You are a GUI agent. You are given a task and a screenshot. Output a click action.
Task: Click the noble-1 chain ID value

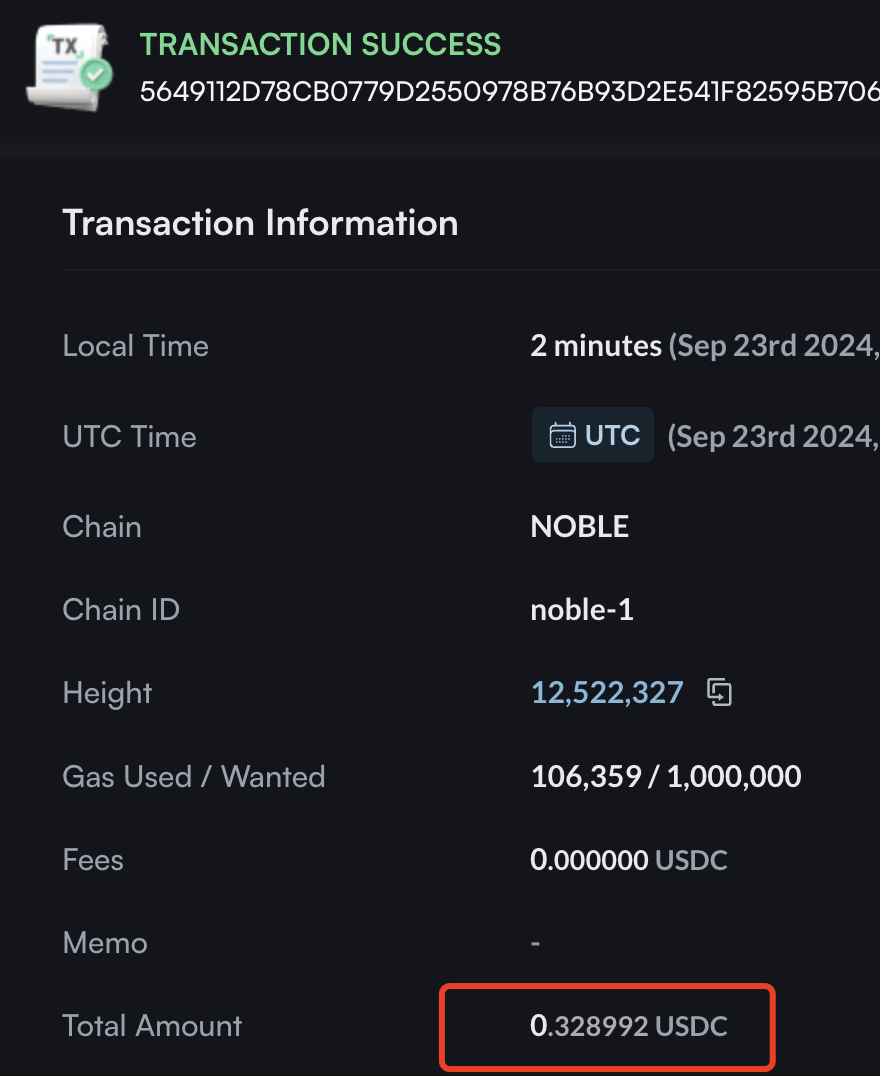point(581,610)
